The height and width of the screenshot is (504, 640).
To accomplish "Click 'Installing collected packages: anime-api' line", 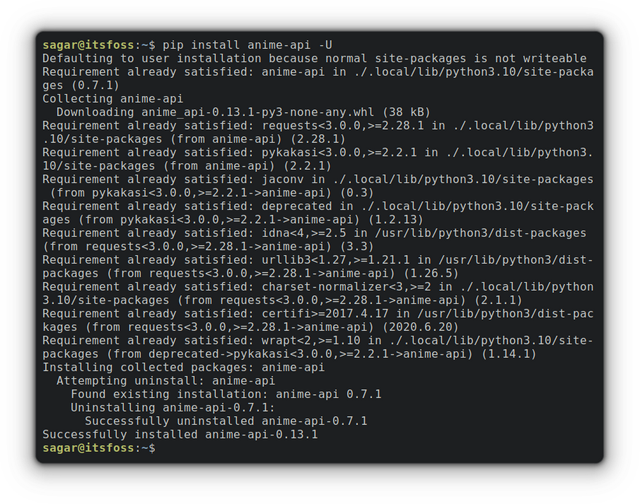I will (x=184, y=368).
